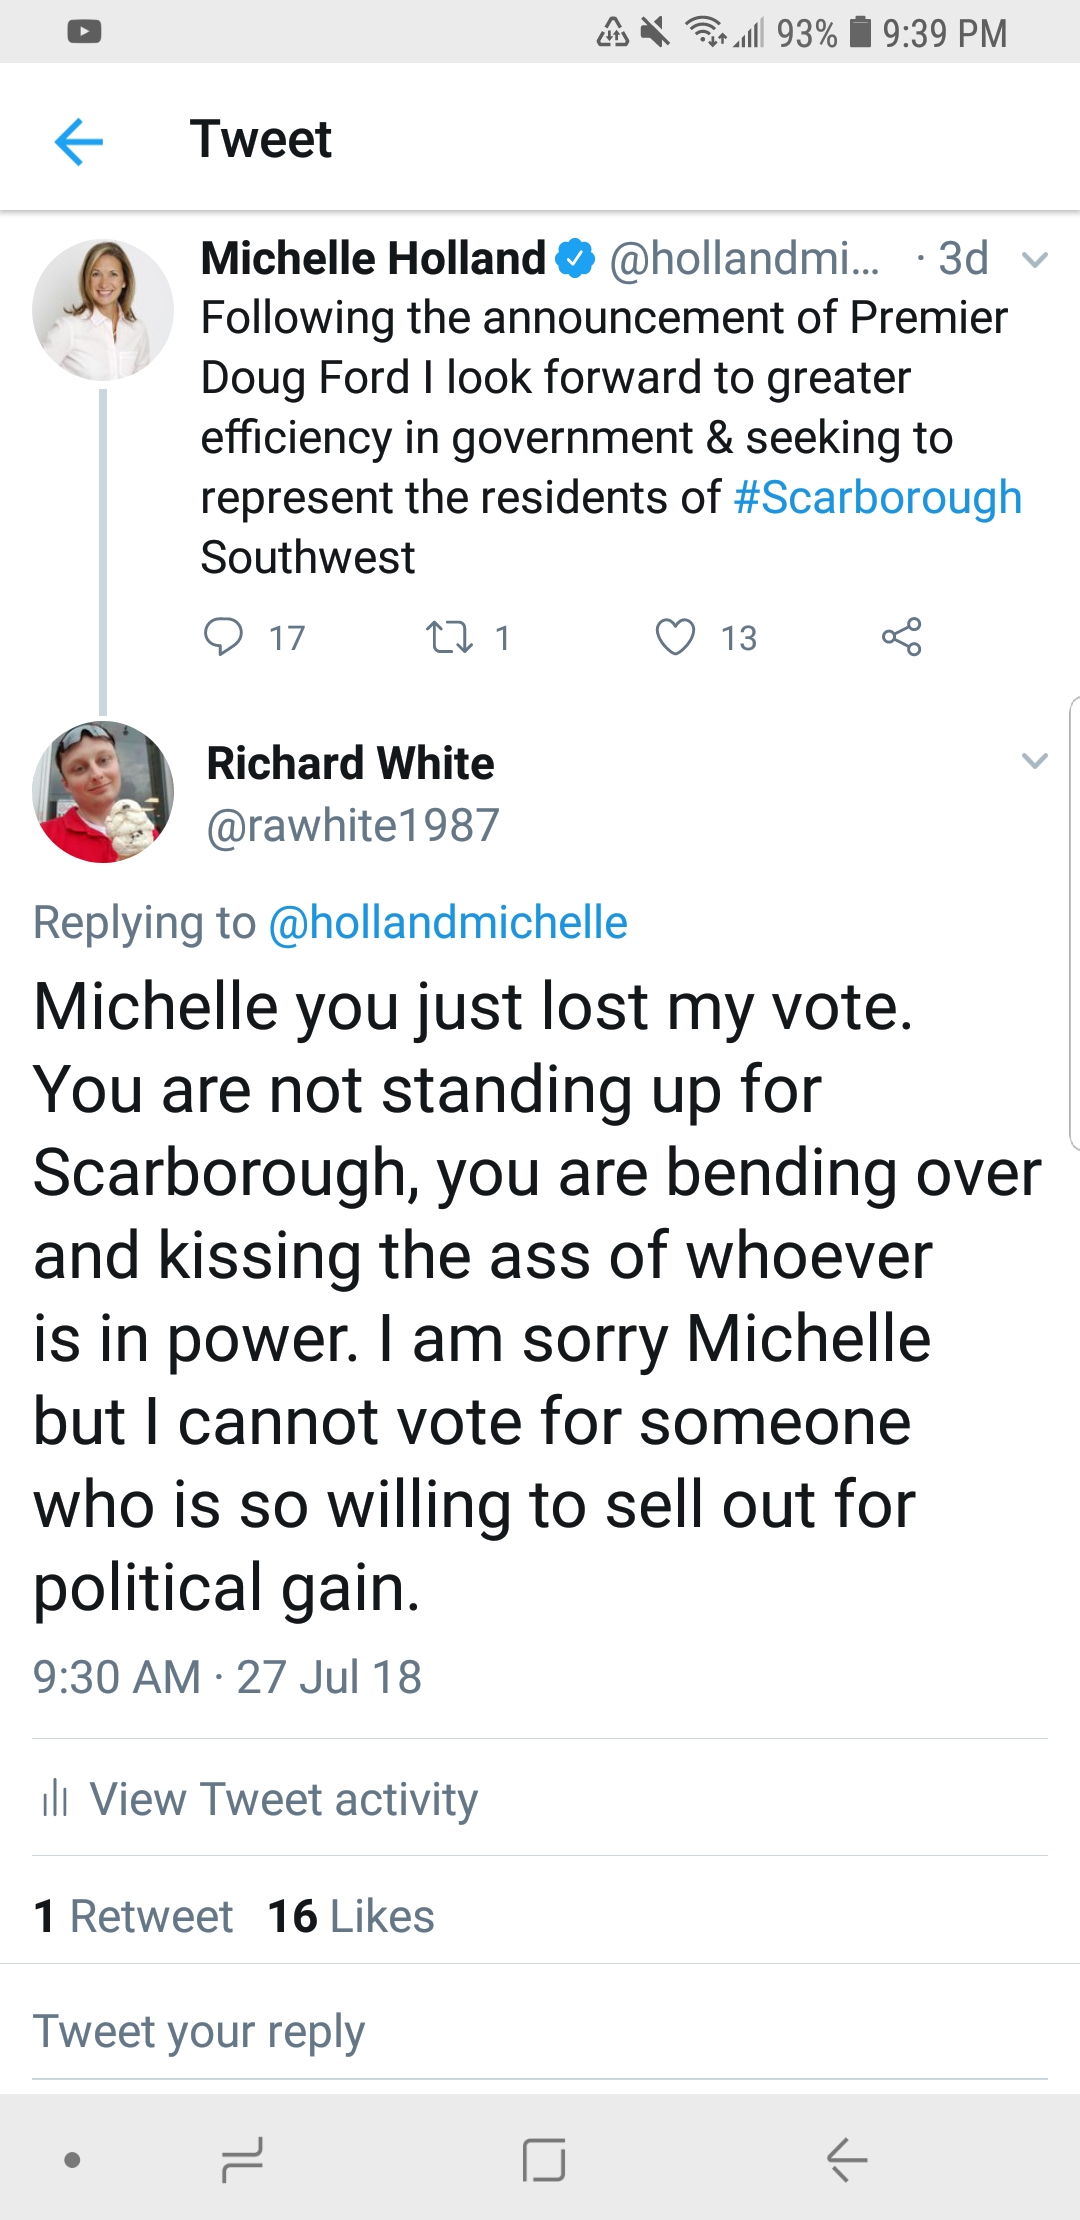Image resolution: width=1080 pixels, height=2220 pixels.
Task: View the list of 16 Likes
Action: [x=351, y=1916]
